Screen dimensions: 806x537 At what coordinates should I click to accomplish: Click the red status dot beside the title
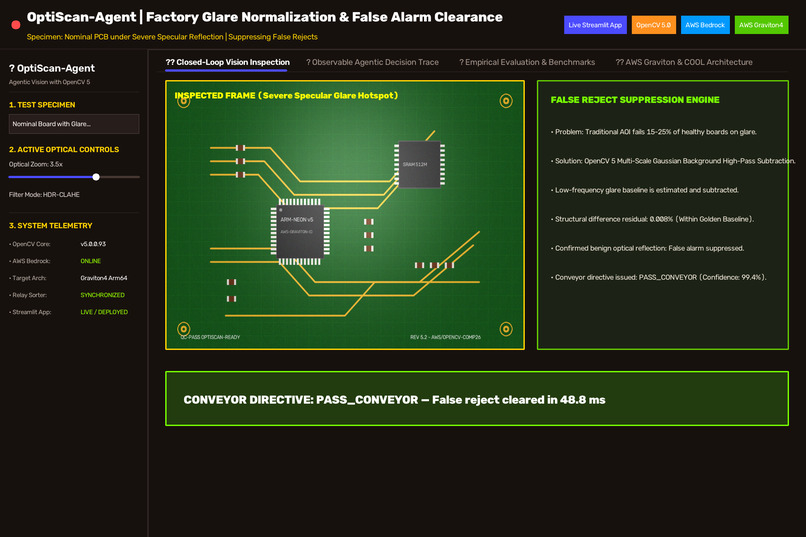tap(16, 25)
